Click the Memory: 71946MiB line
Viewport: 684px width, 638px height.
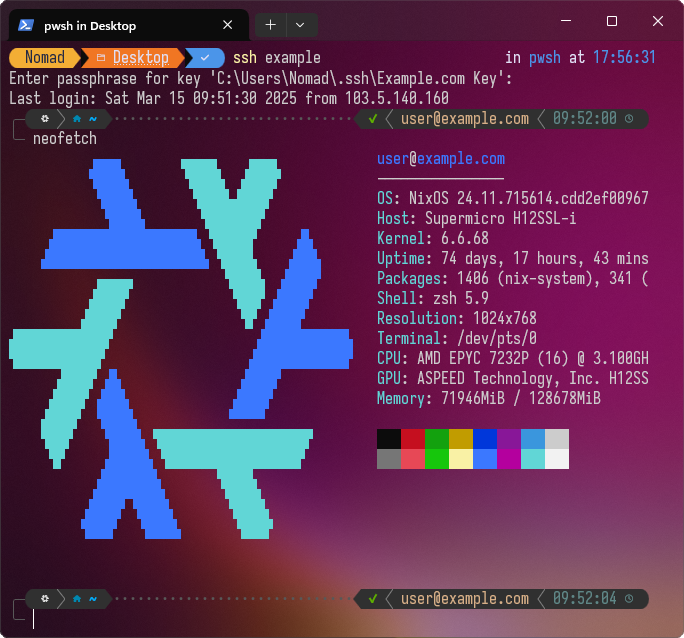(489, 399)
